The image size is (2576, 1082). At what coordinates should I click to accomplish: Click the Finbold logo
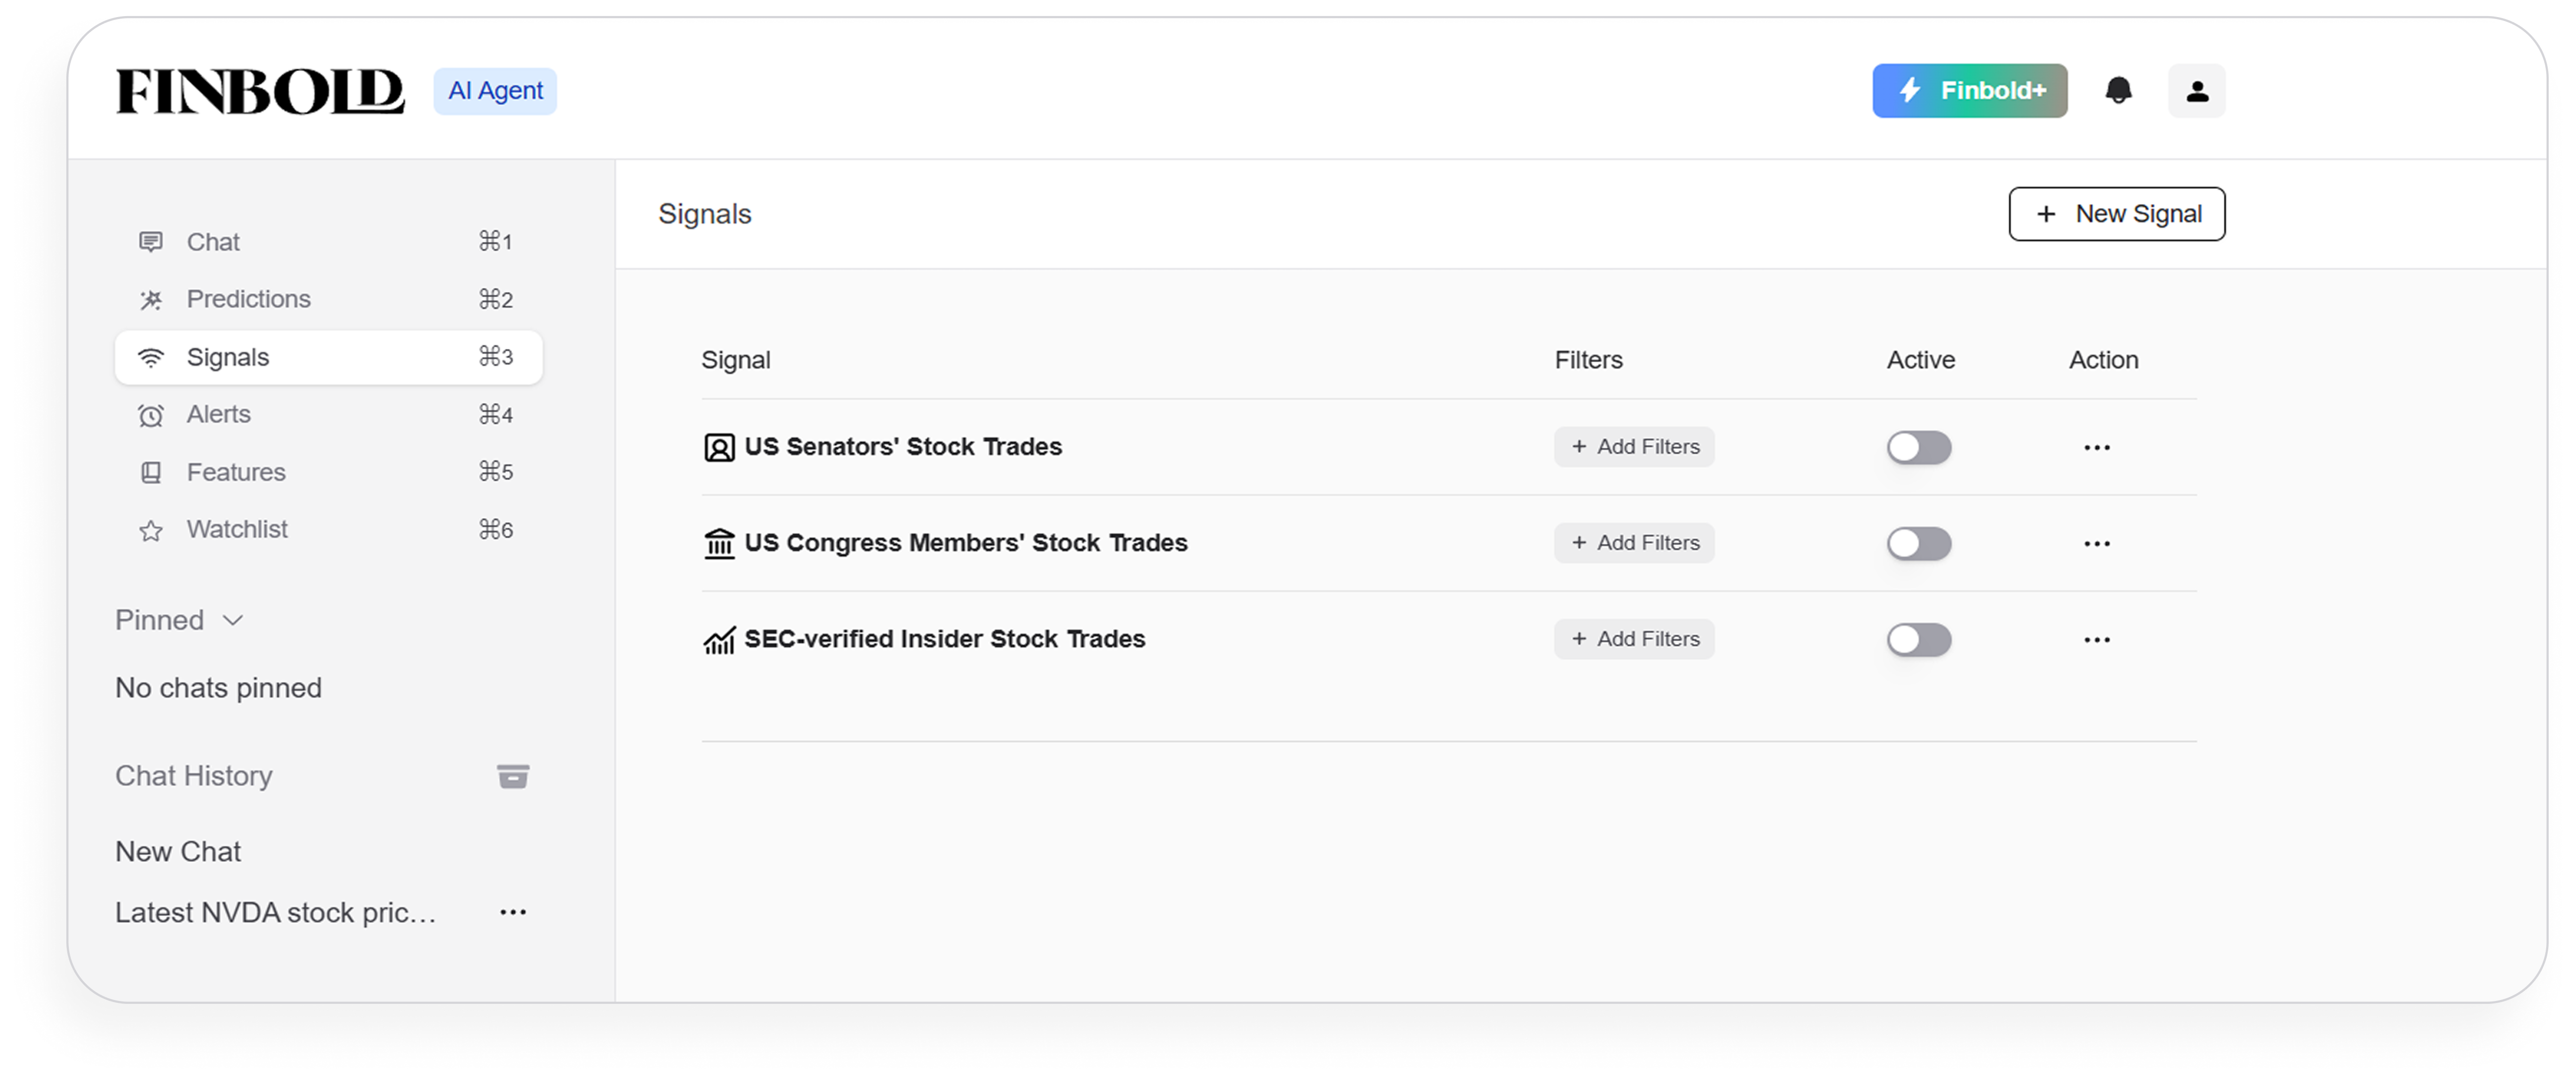click(x=260, y=91)
